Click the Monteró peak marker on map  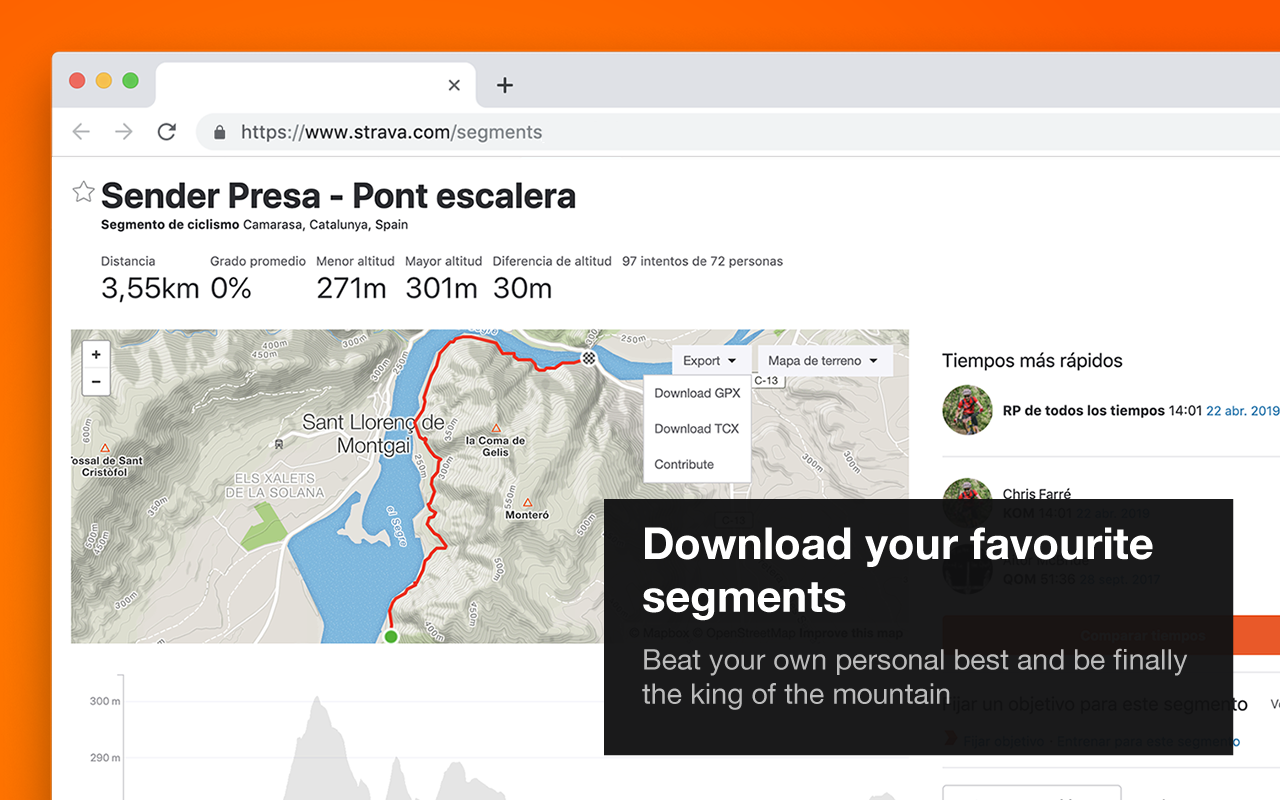[x=527, y=503]
